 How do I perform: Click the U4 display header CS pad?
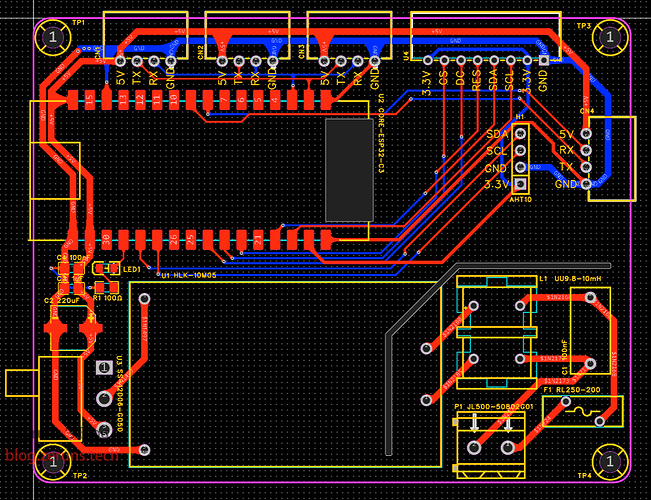[442, 61]
